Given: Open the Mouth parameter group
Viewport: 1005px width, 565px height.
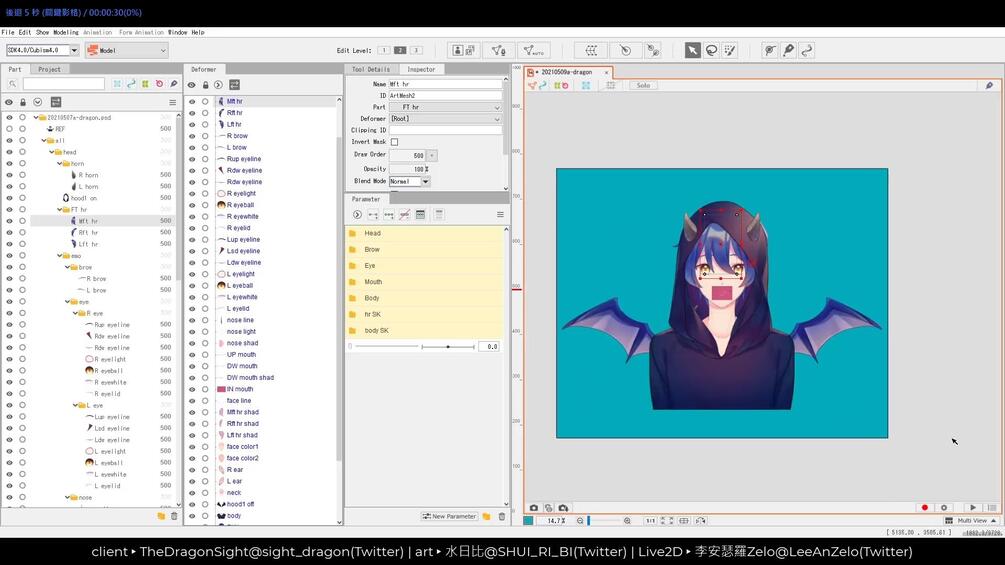Looking at the screenshot, I should tap(425, 282).
